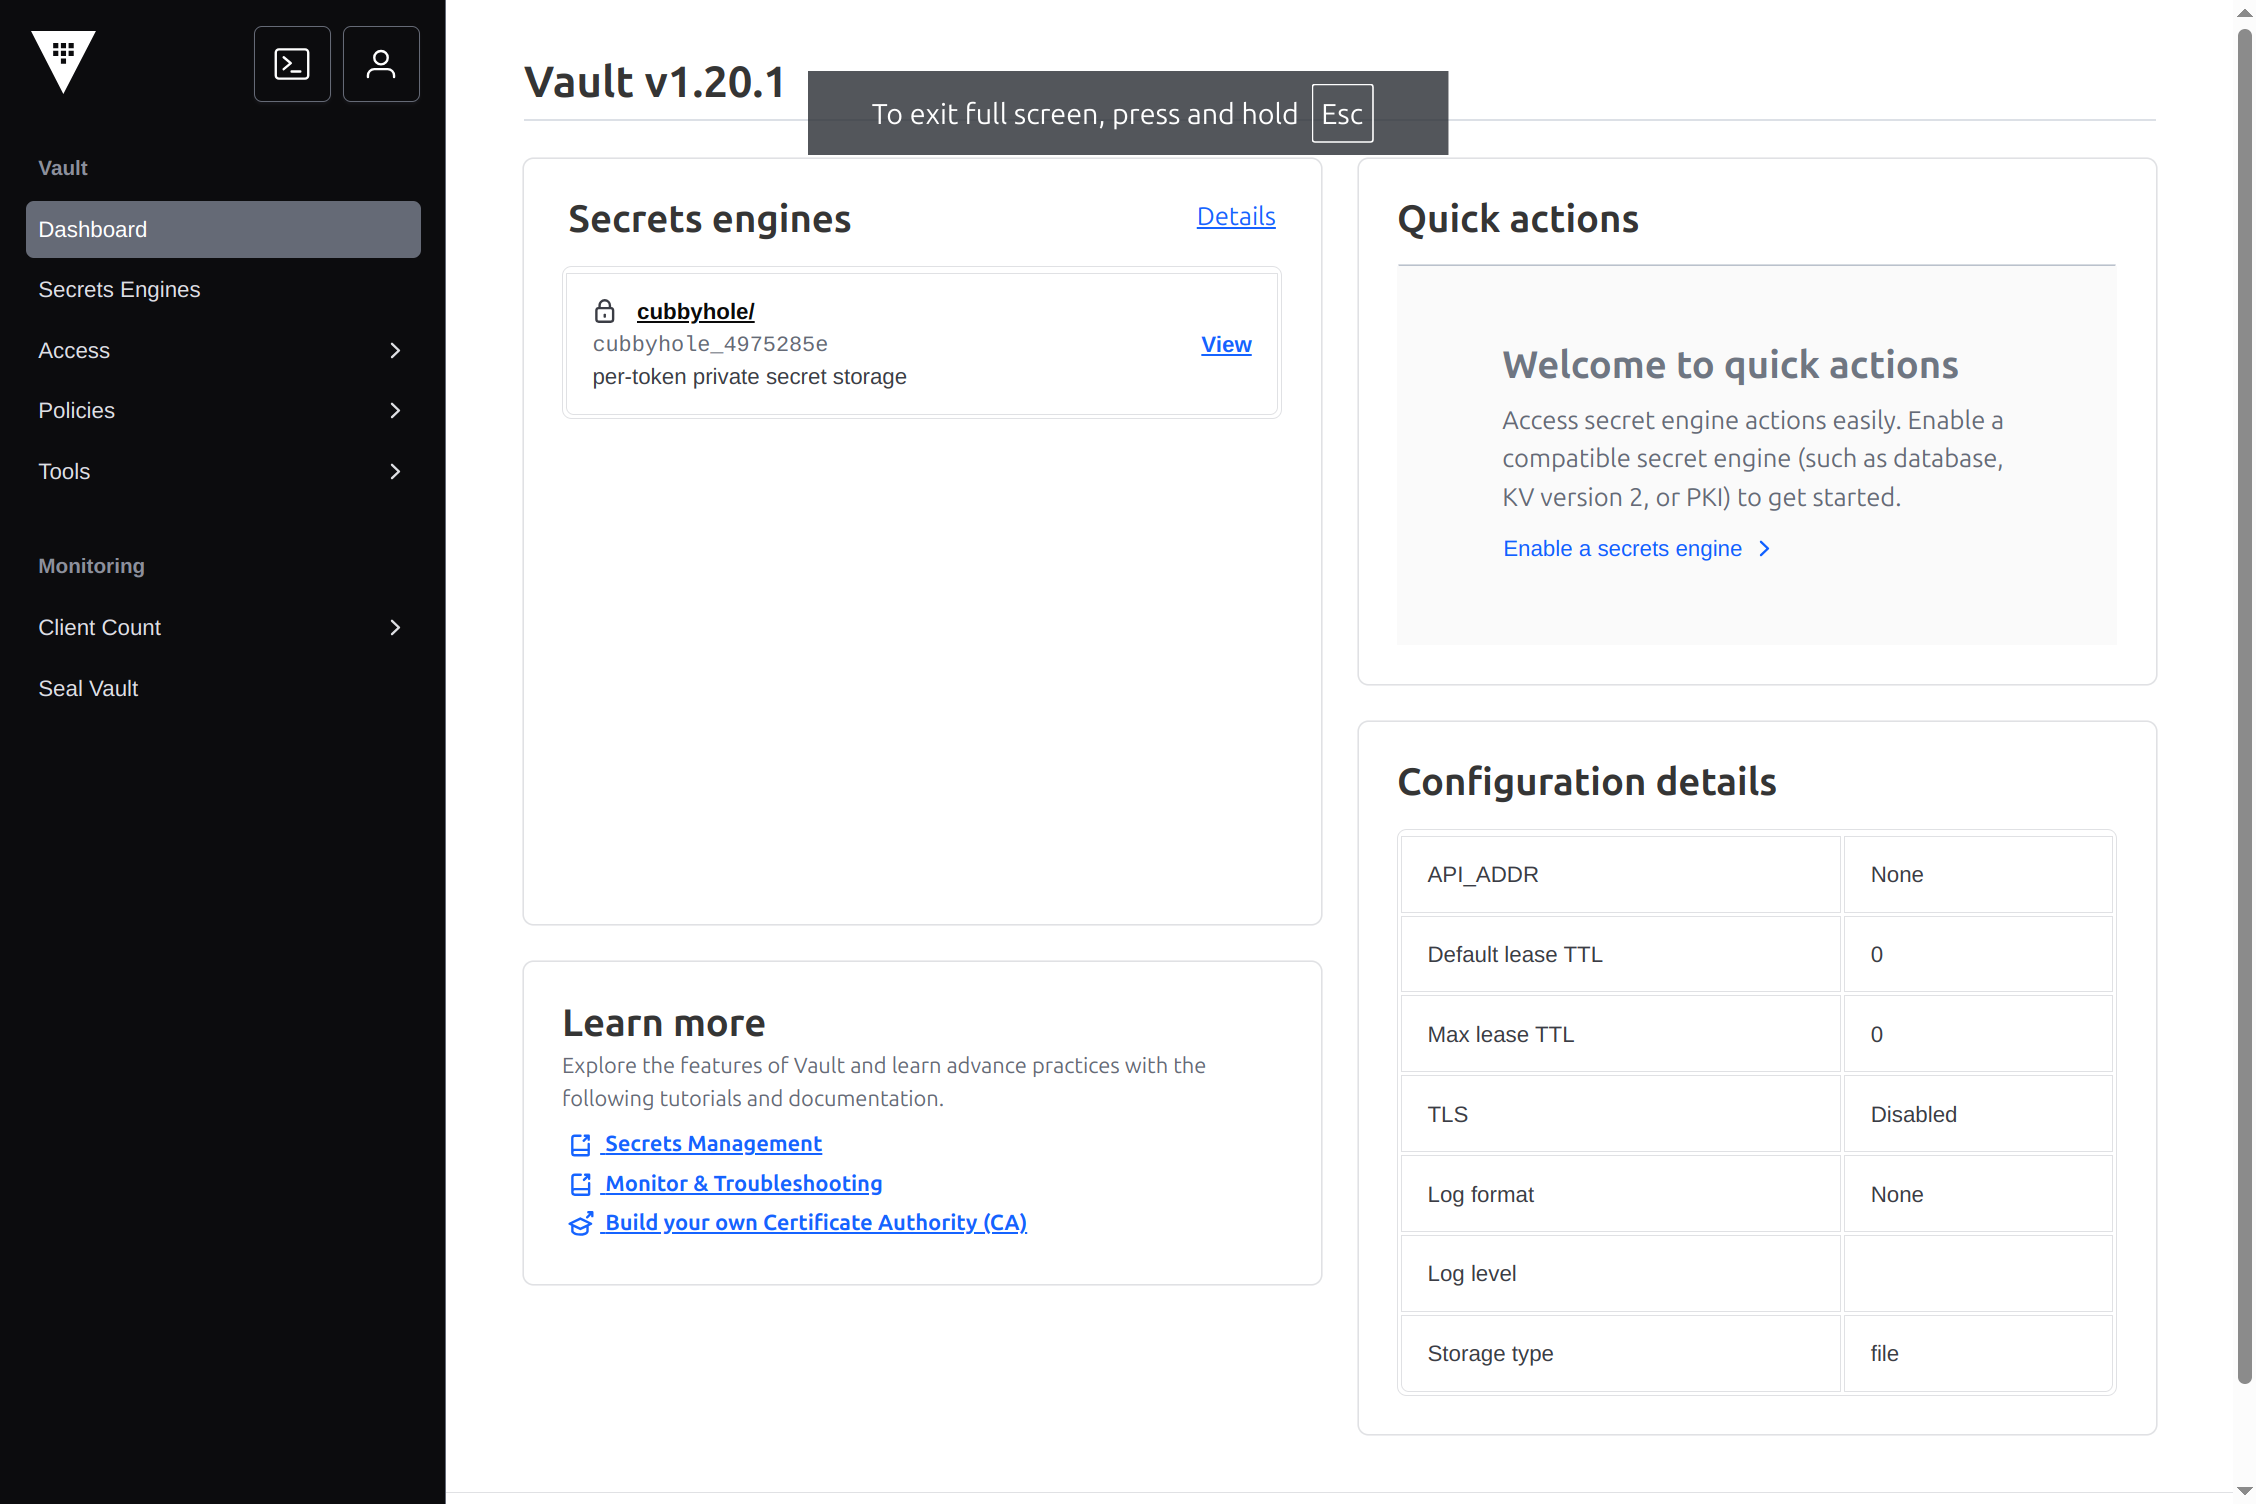The width and height of the screenshot is (2256, 1504).
Task: Click the Certificate Authority tutorial icon
Action: click(580, 1223)
